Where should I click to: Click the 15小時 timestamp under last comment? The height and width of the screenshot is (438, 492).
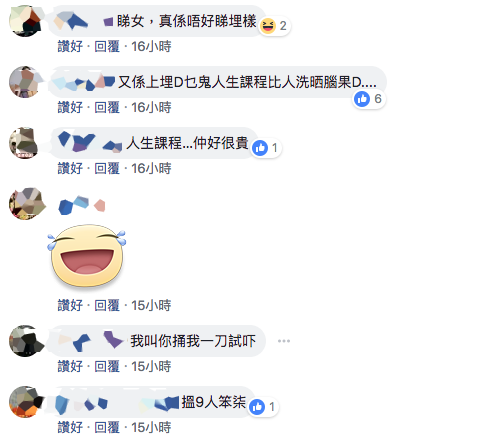[x=151, y=427]
